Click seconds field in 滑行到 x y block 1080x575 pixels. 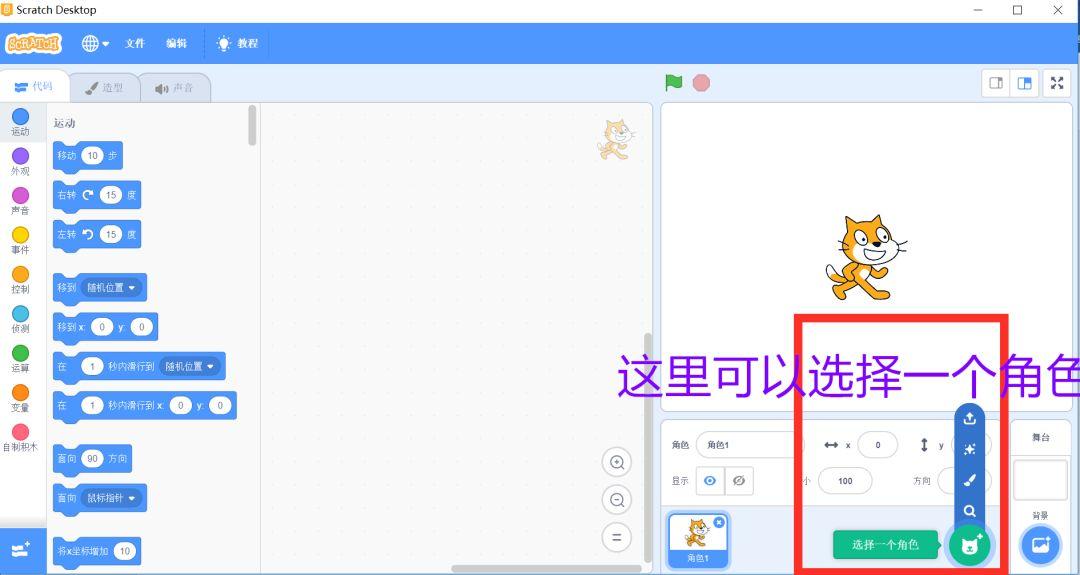[92, 406]
